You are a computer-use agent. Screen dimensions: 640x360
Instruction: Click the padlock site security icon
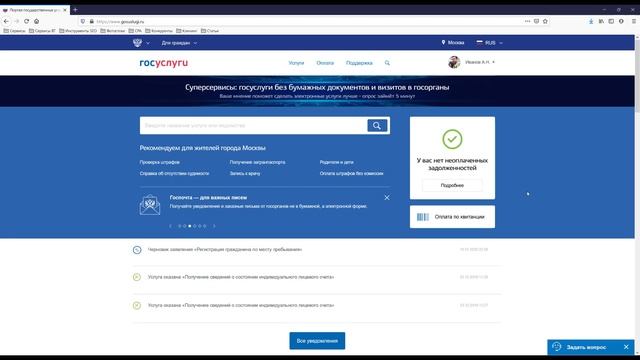tap(92, 21)
